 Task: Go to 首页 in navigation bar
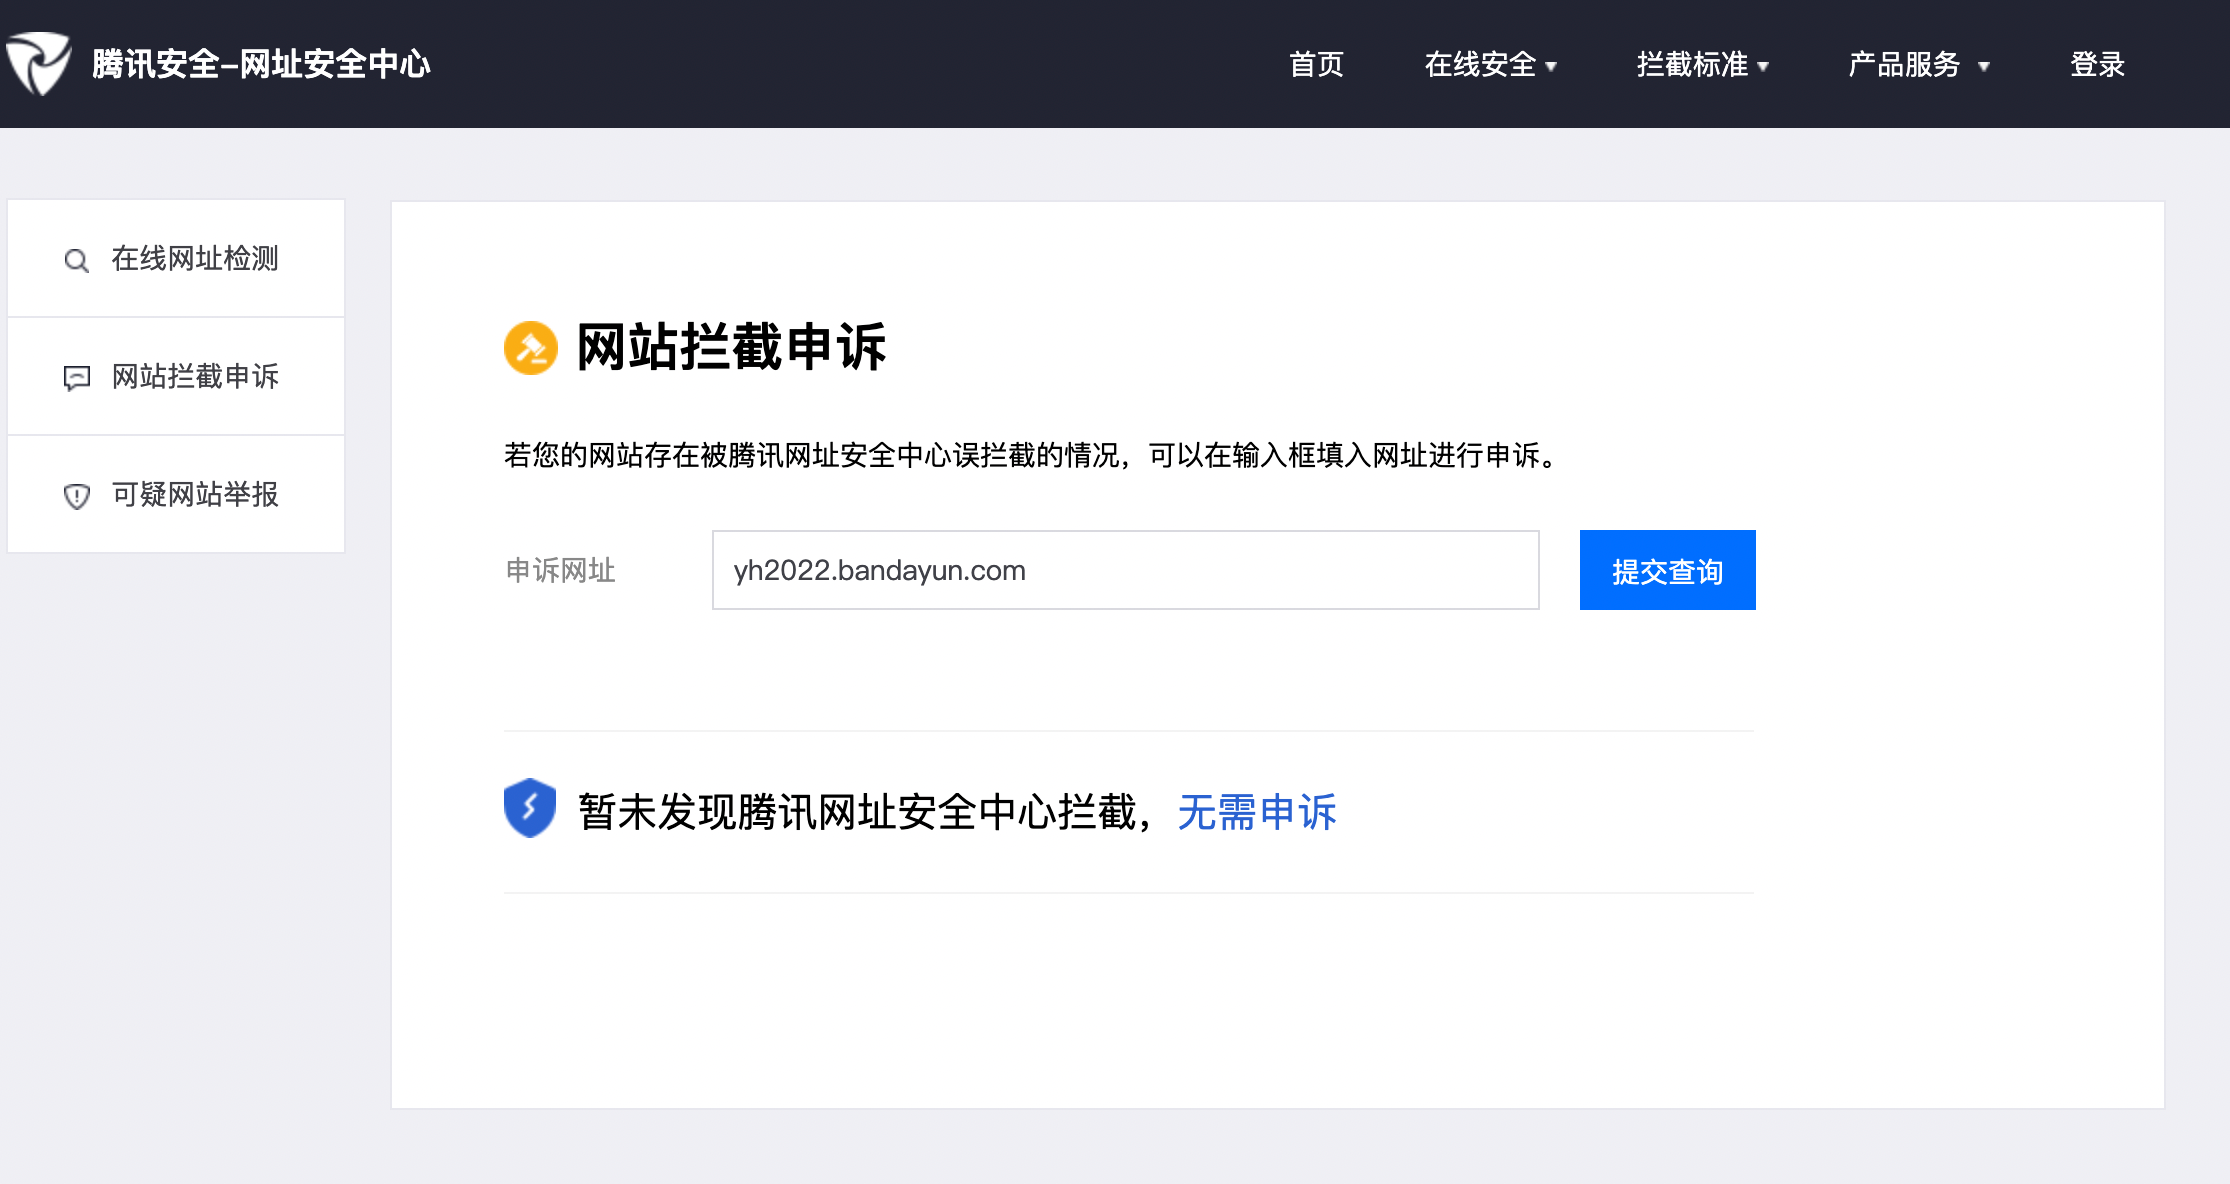[x=1316, y=64]
